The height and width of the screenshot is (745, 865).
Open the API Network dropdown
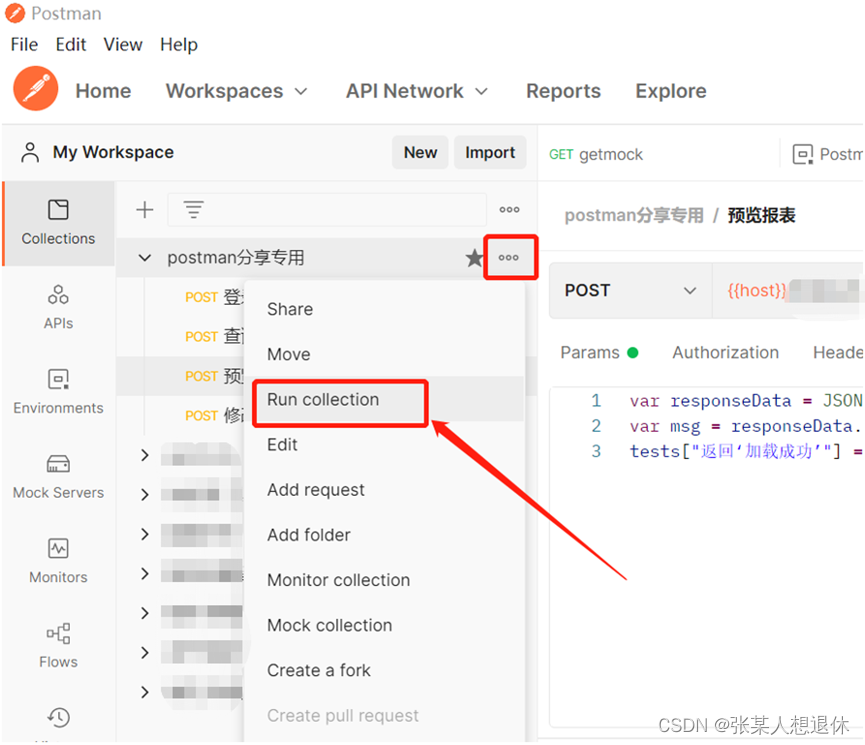coord(417,91)
